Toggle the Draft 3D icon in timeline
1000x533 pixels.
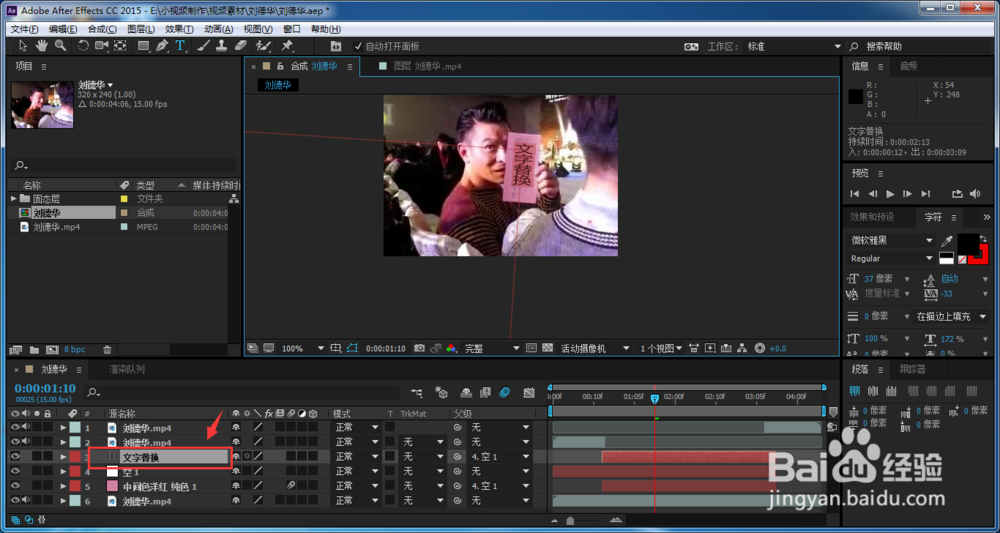pyautogui.click(x=440, y=392)
